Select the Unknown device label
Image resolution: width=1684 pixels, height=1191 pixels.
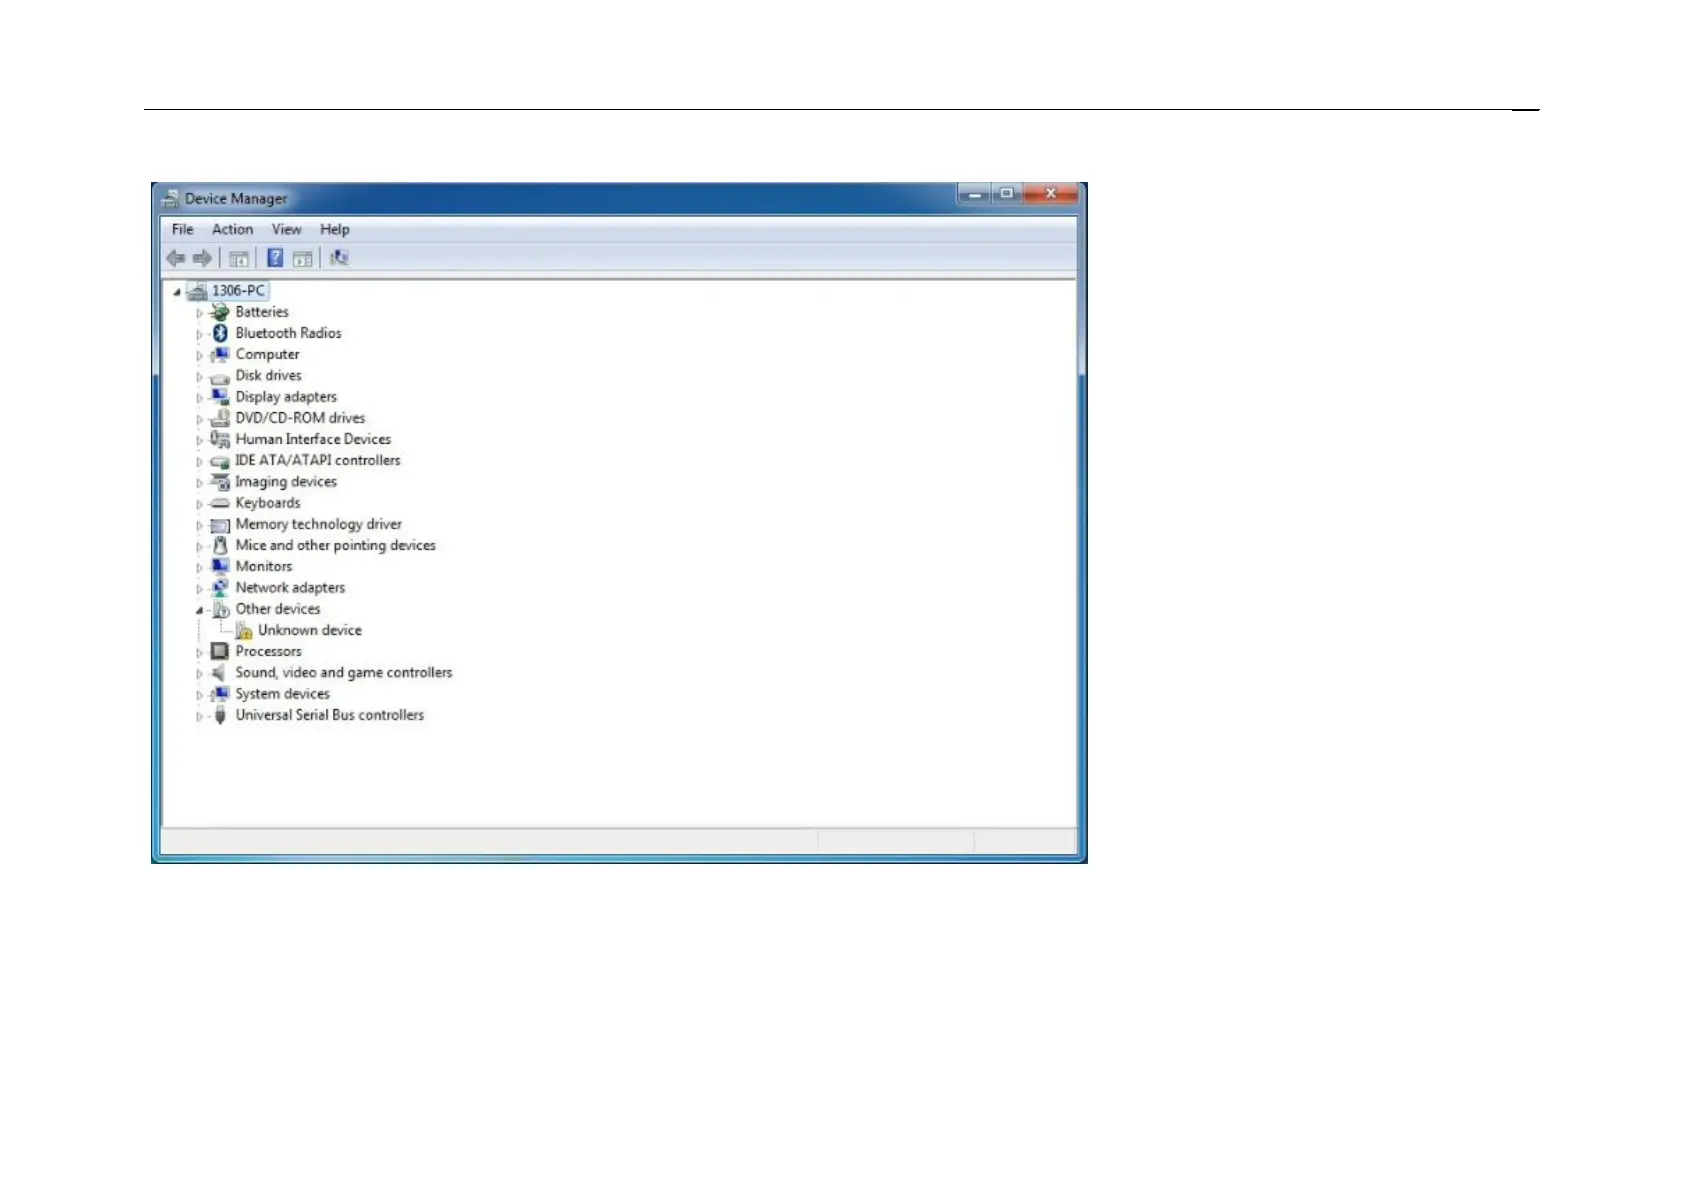310,630
